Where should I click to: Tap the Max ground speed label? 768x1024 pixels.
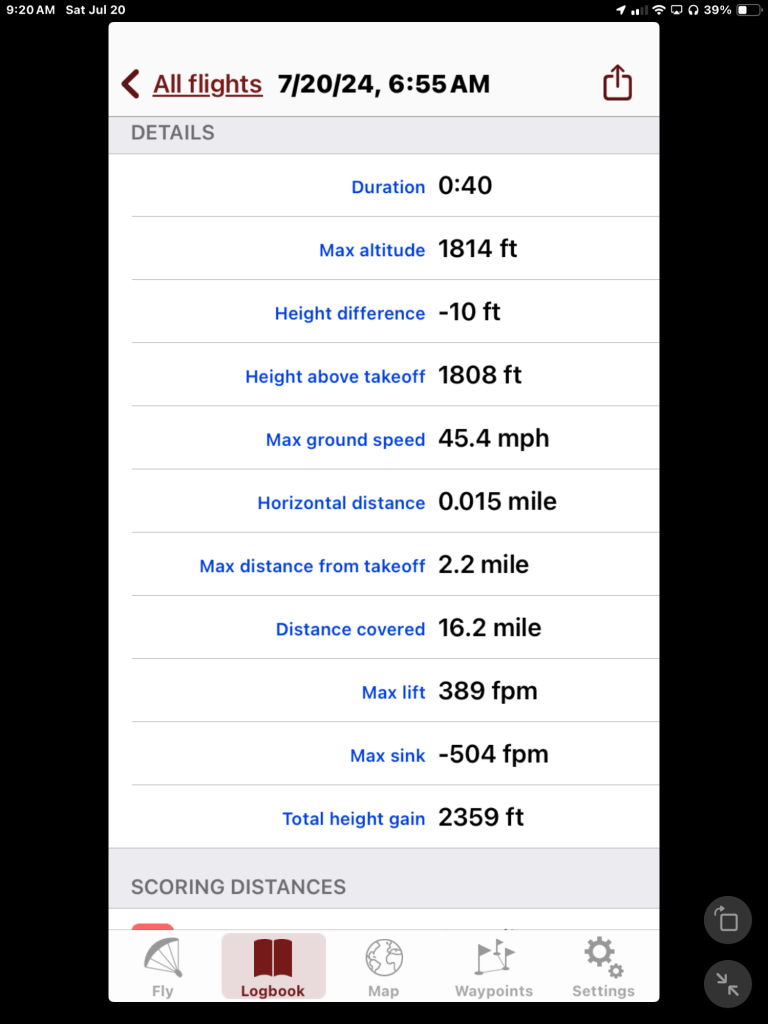(345, 440)
